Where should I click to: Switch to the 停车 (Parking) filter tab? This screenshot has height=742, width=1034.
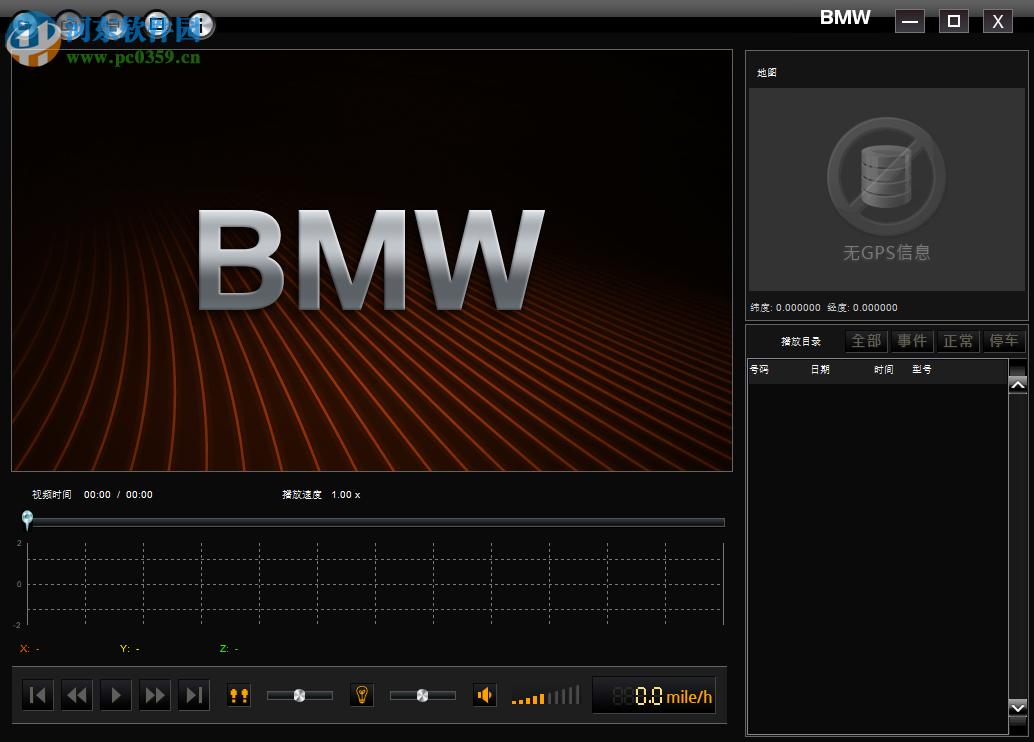coord(1004,341)
